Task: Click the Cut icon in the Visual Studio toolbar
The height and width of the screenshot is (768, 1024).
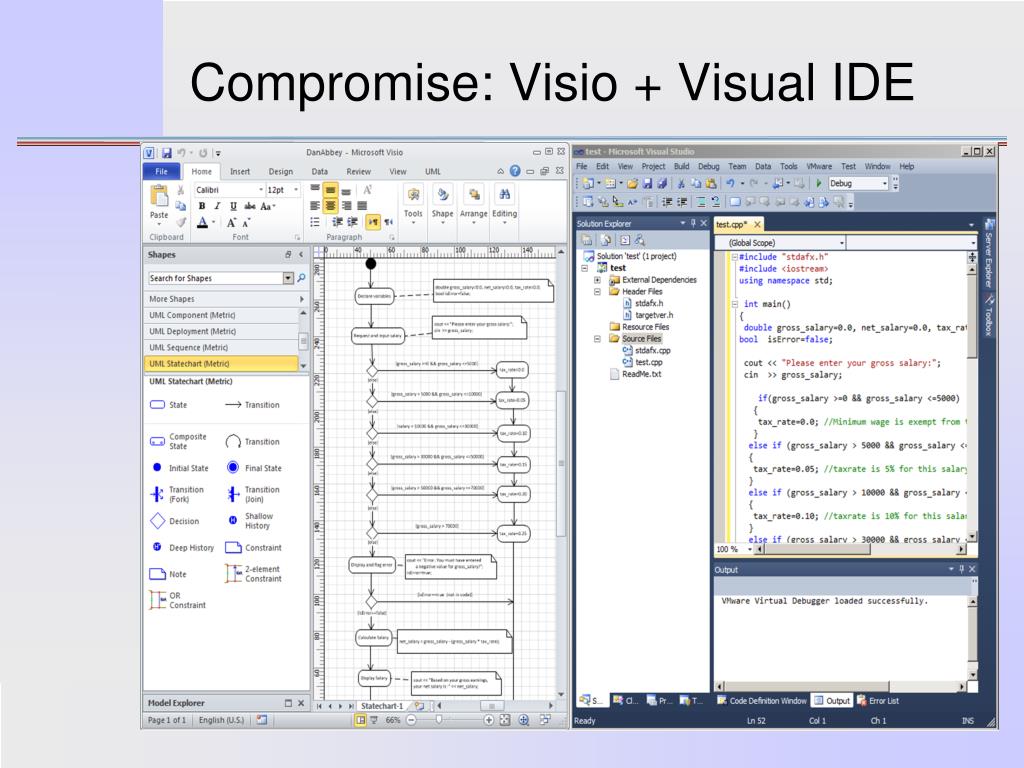Action: (681, 184)
